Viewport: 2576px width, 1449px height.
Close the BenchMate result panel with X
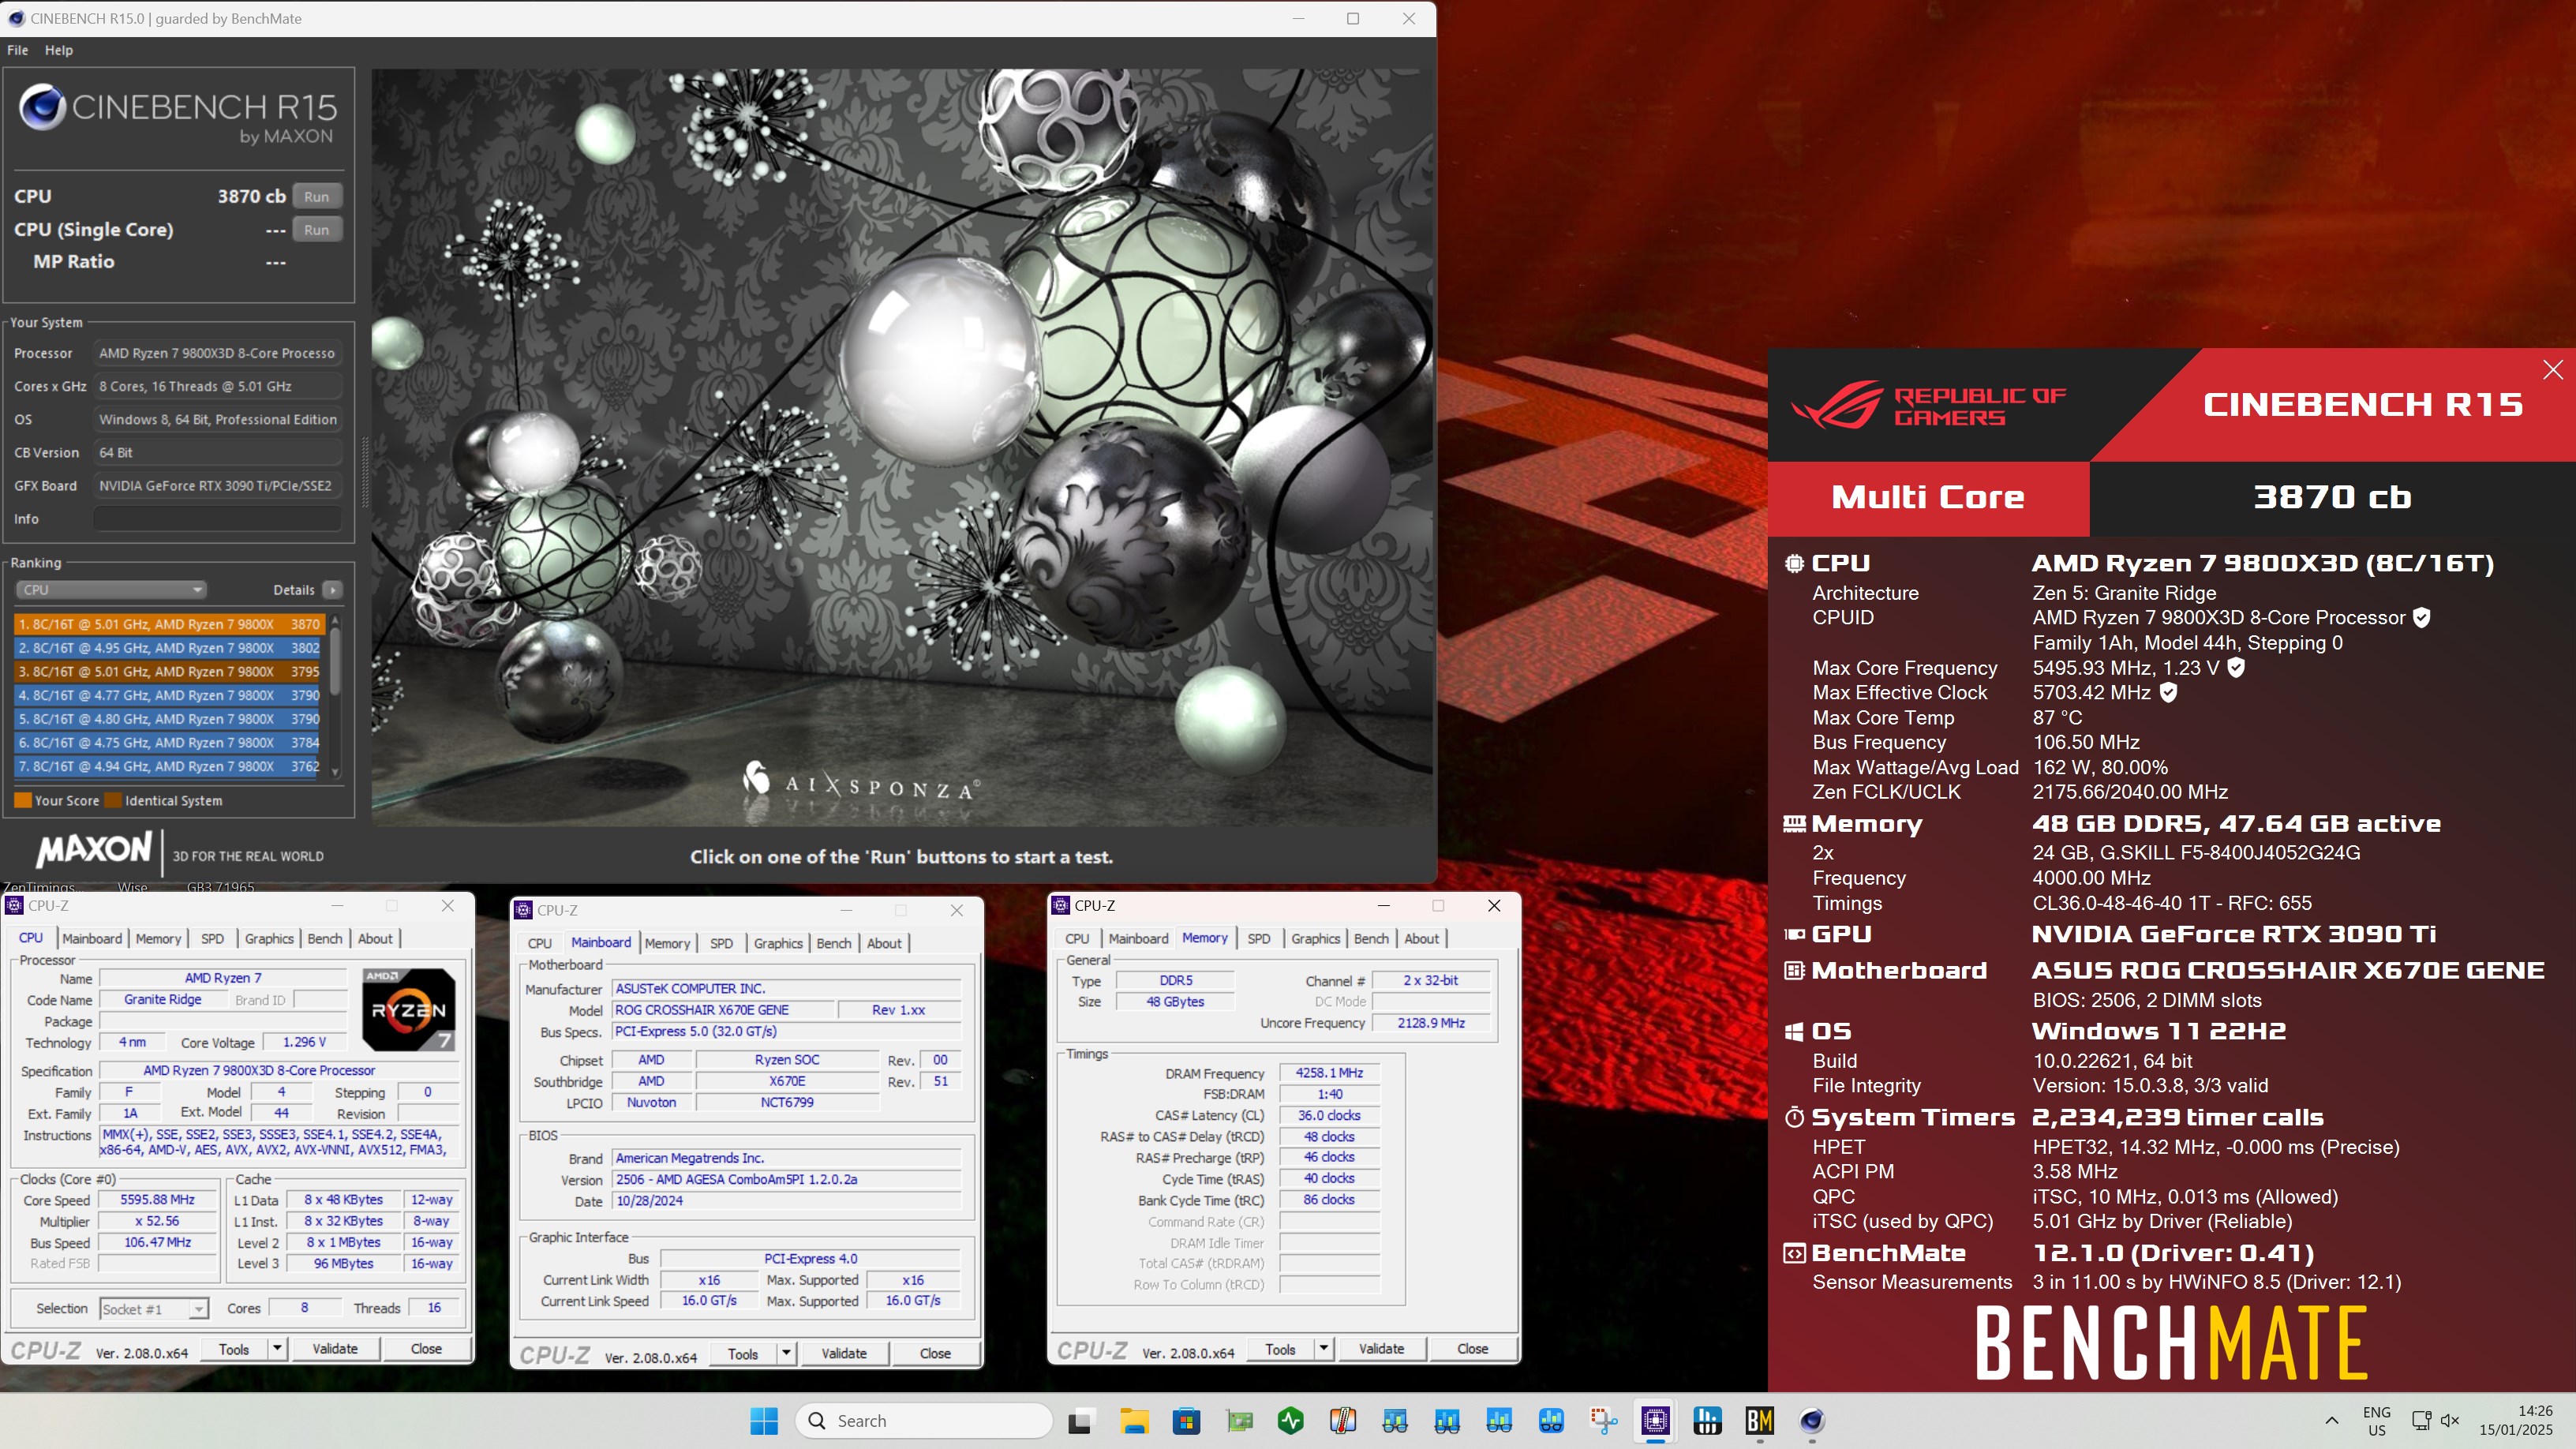point(2552,370)
